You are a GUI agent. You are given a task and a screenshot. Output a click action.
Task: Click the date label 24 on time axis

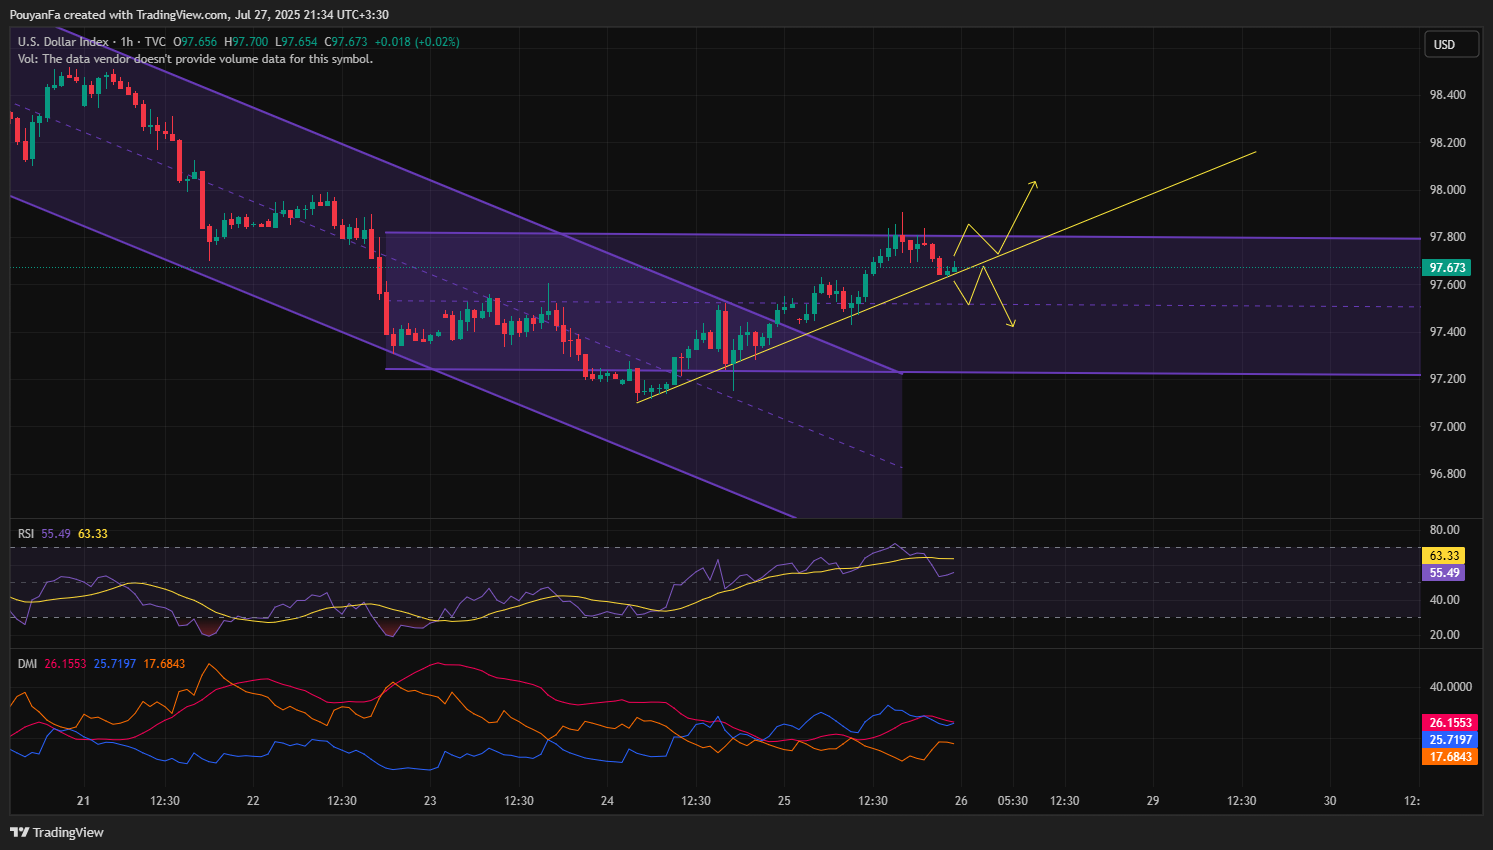coord(607,801)
